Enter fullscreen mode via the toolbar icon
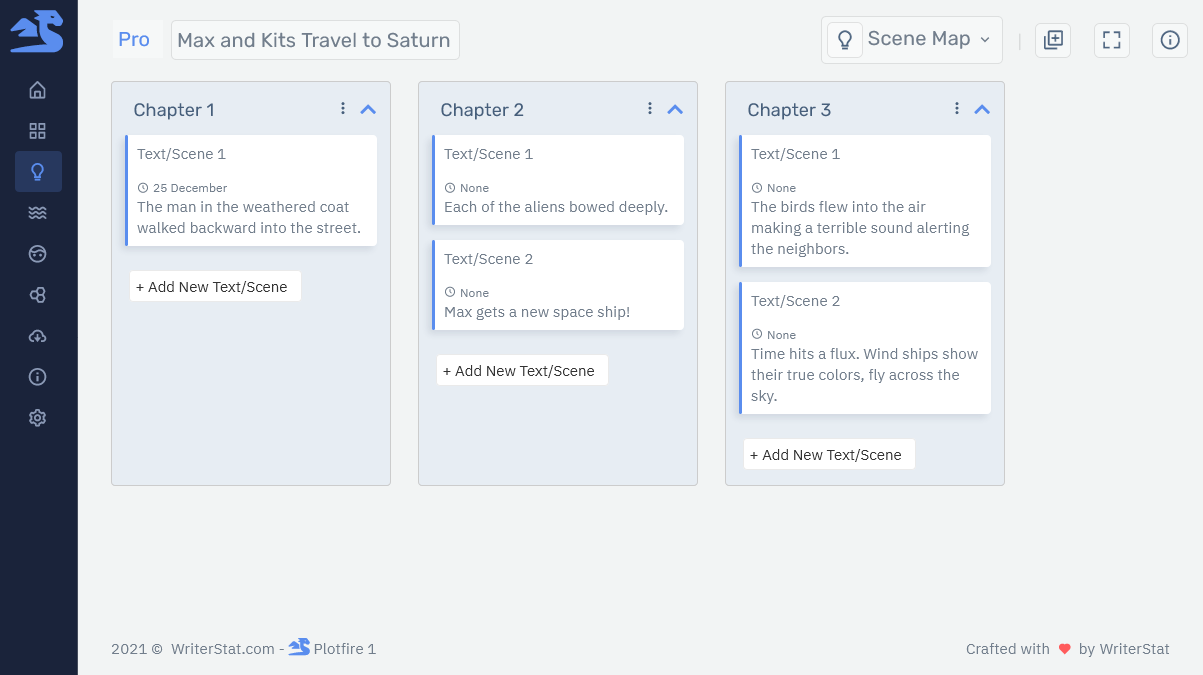The width and height of the screenshot is (1203, 675). (1111, 40)
